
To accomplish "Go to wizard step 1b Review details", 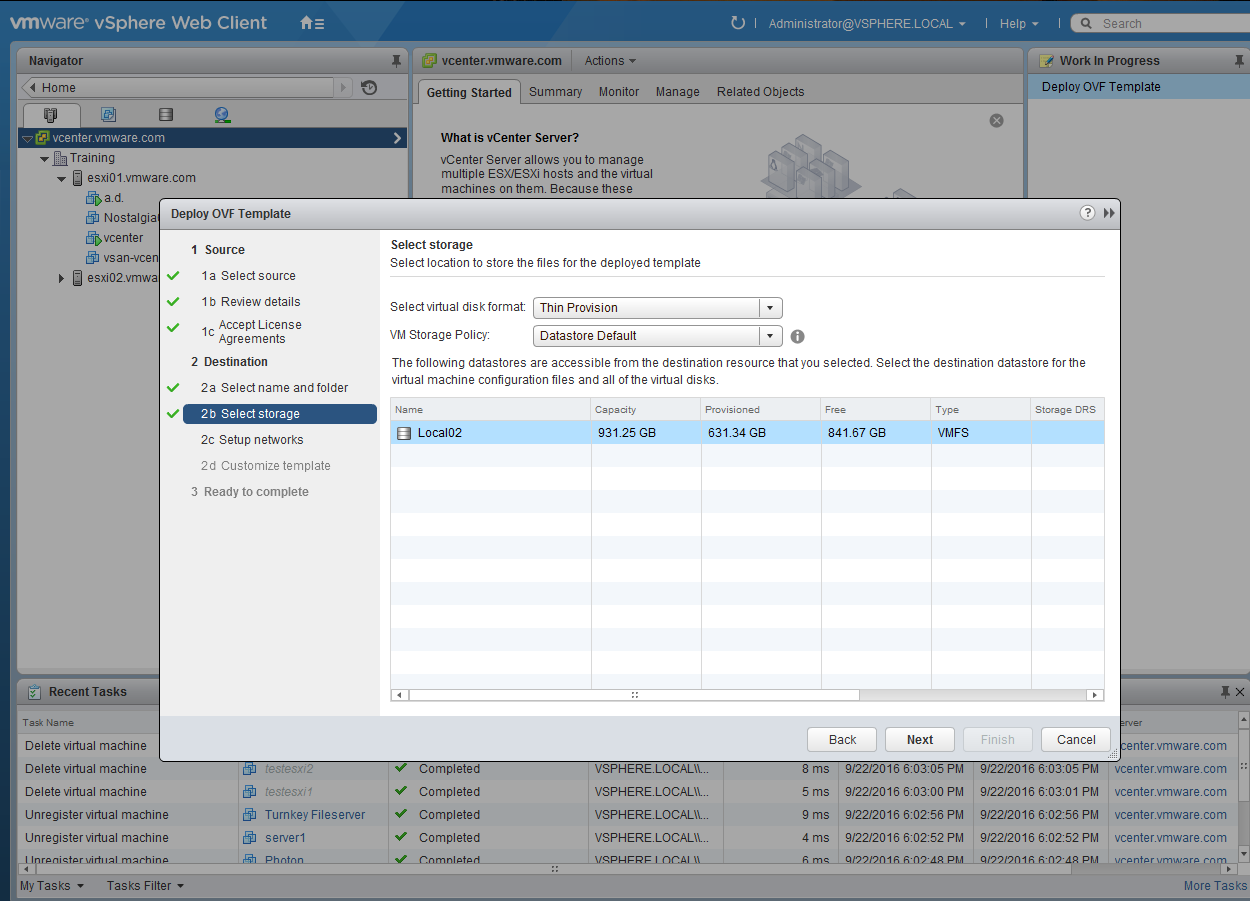I will 250,302.
